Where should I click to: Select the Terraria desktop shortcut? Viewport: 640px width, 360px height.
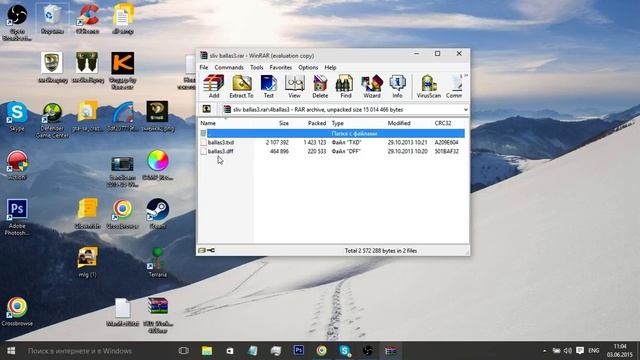158,262
